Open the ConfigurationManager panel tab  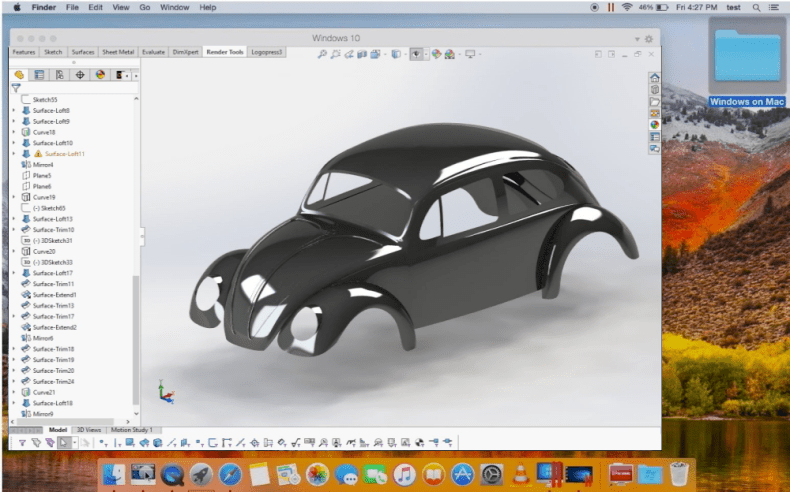59,74
